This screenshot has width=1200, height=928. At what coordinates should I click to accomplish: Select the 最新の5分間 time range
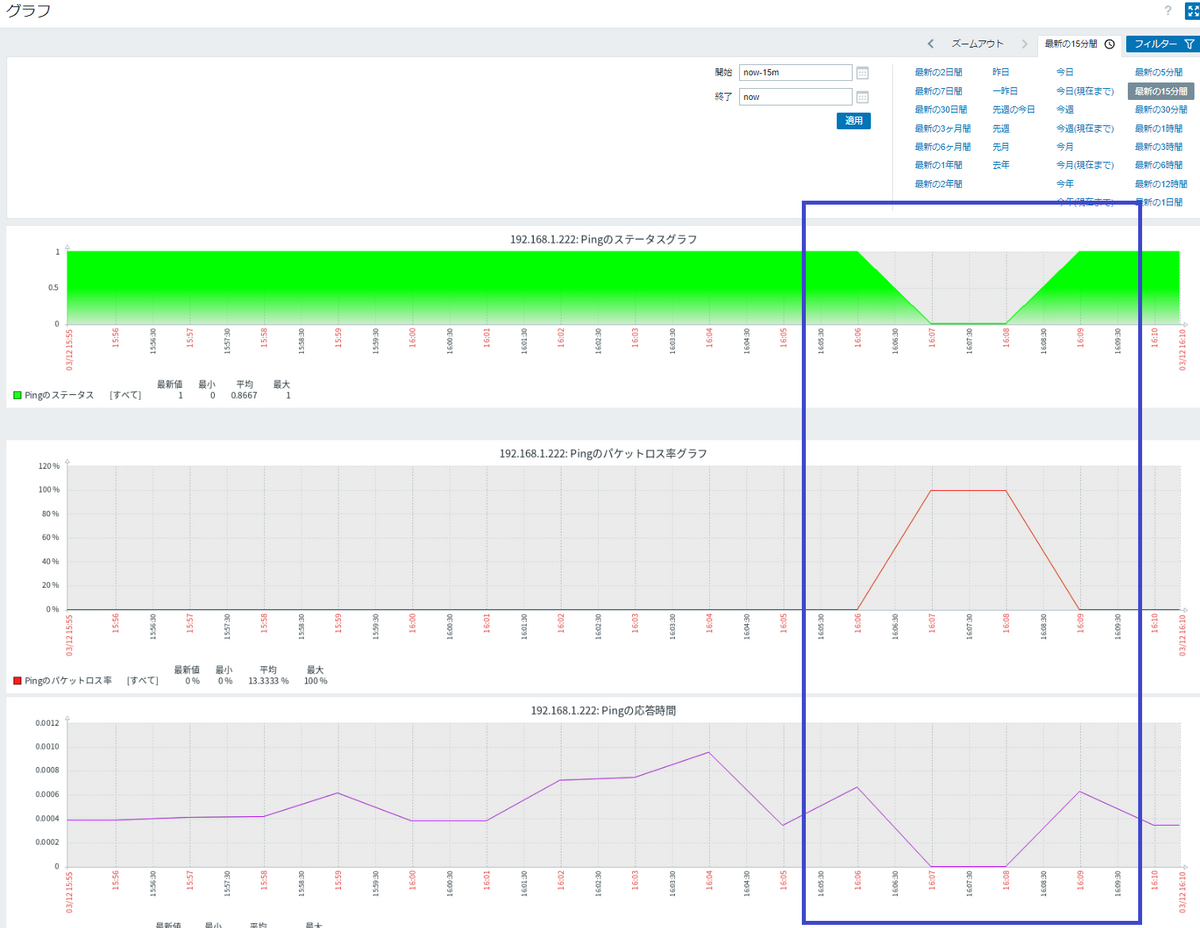(x=1160, y=72)
